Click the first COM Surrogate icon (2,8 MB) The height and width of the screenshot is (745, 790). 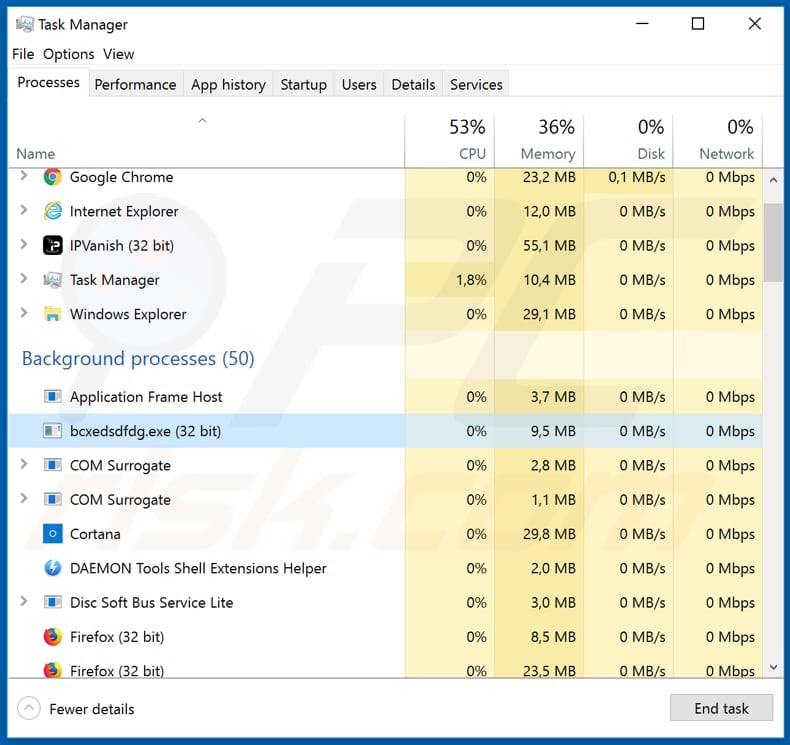pyautogui.click(x=52, y=465)
